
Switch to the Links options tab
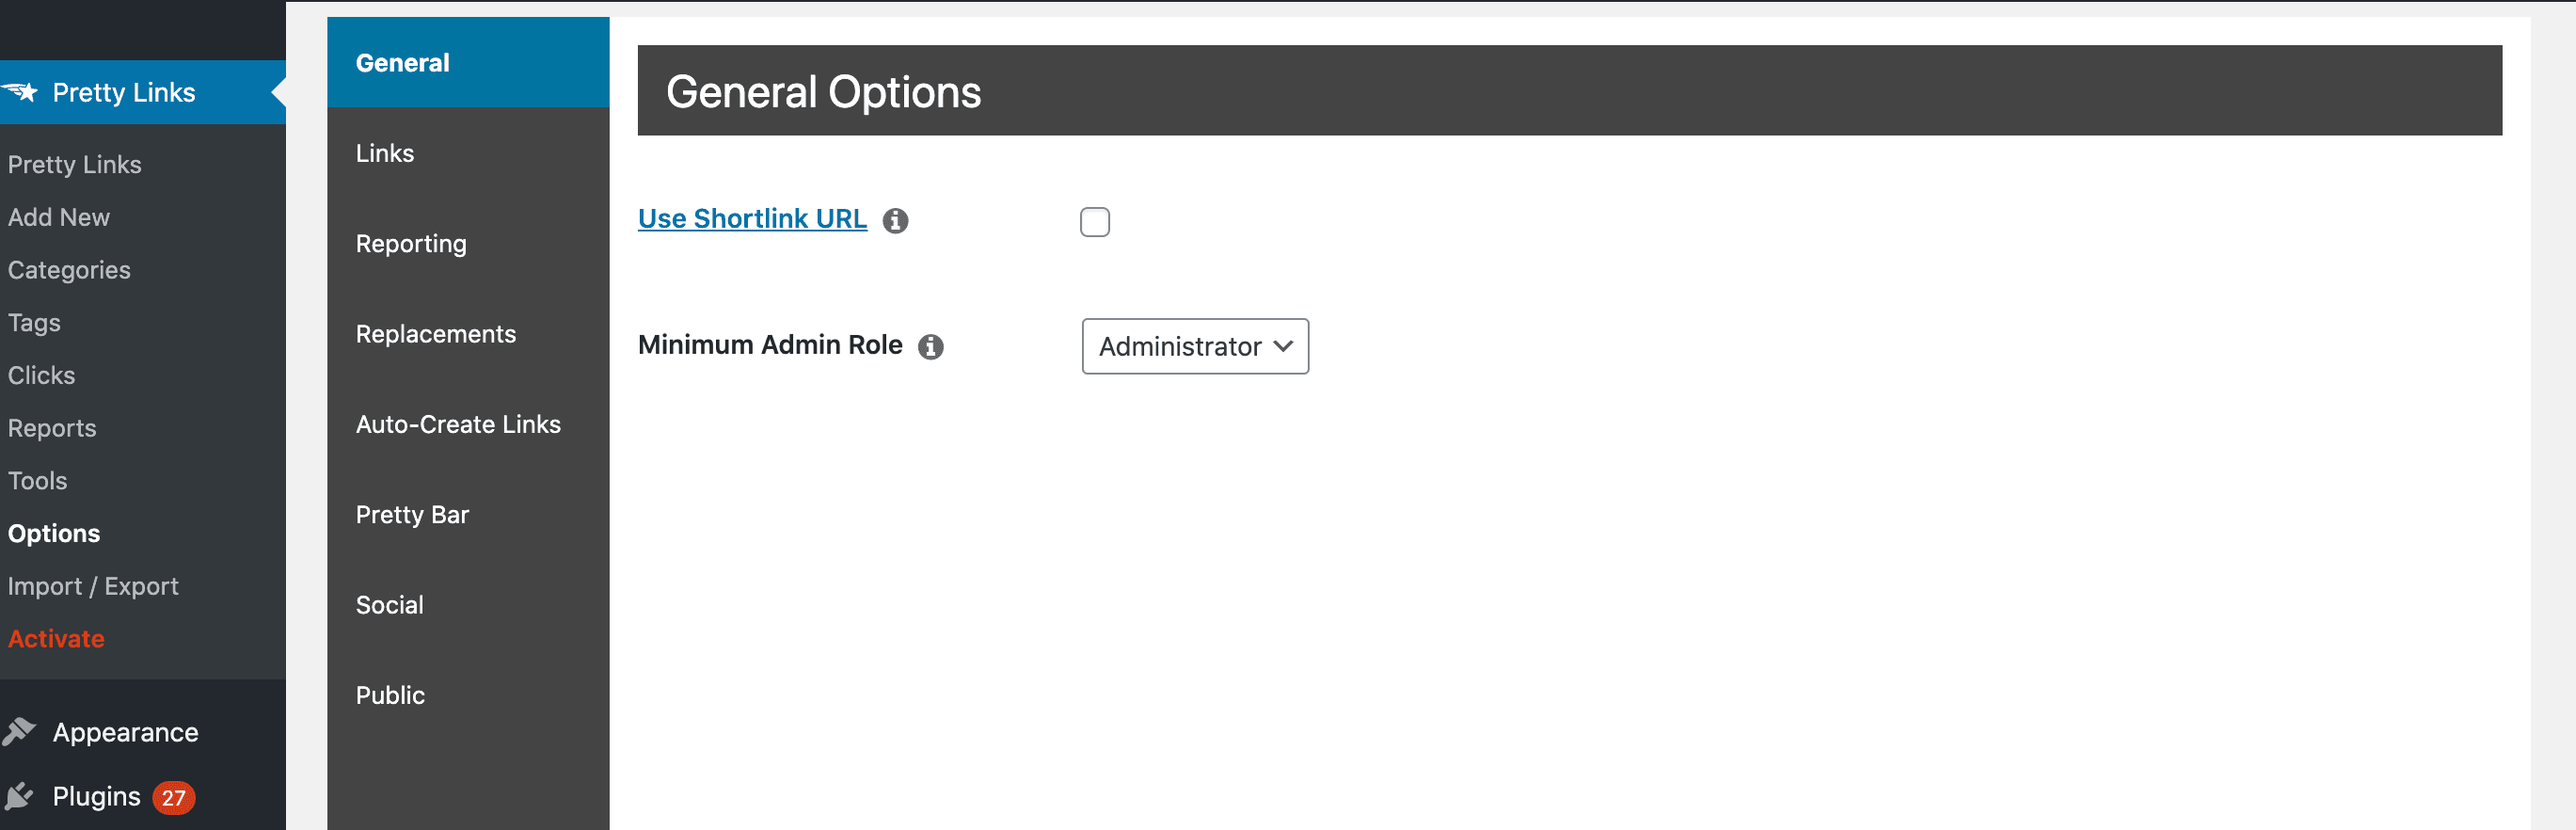(x=468, y=153)
